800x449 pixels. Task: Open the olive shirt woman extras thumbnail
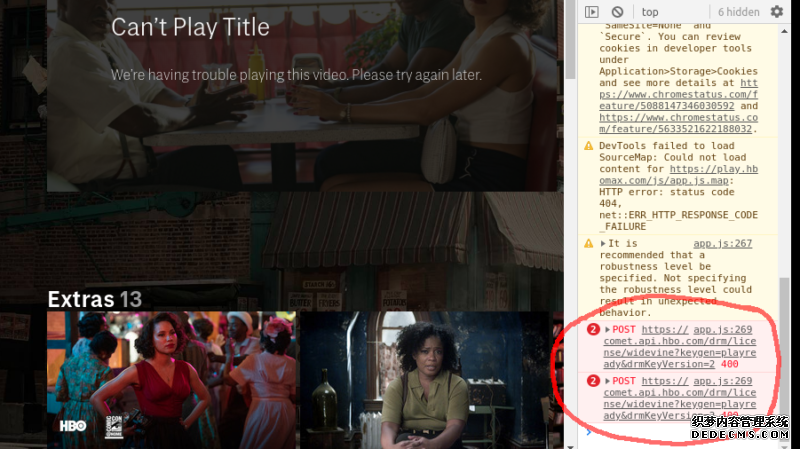(x=424, y=380)
